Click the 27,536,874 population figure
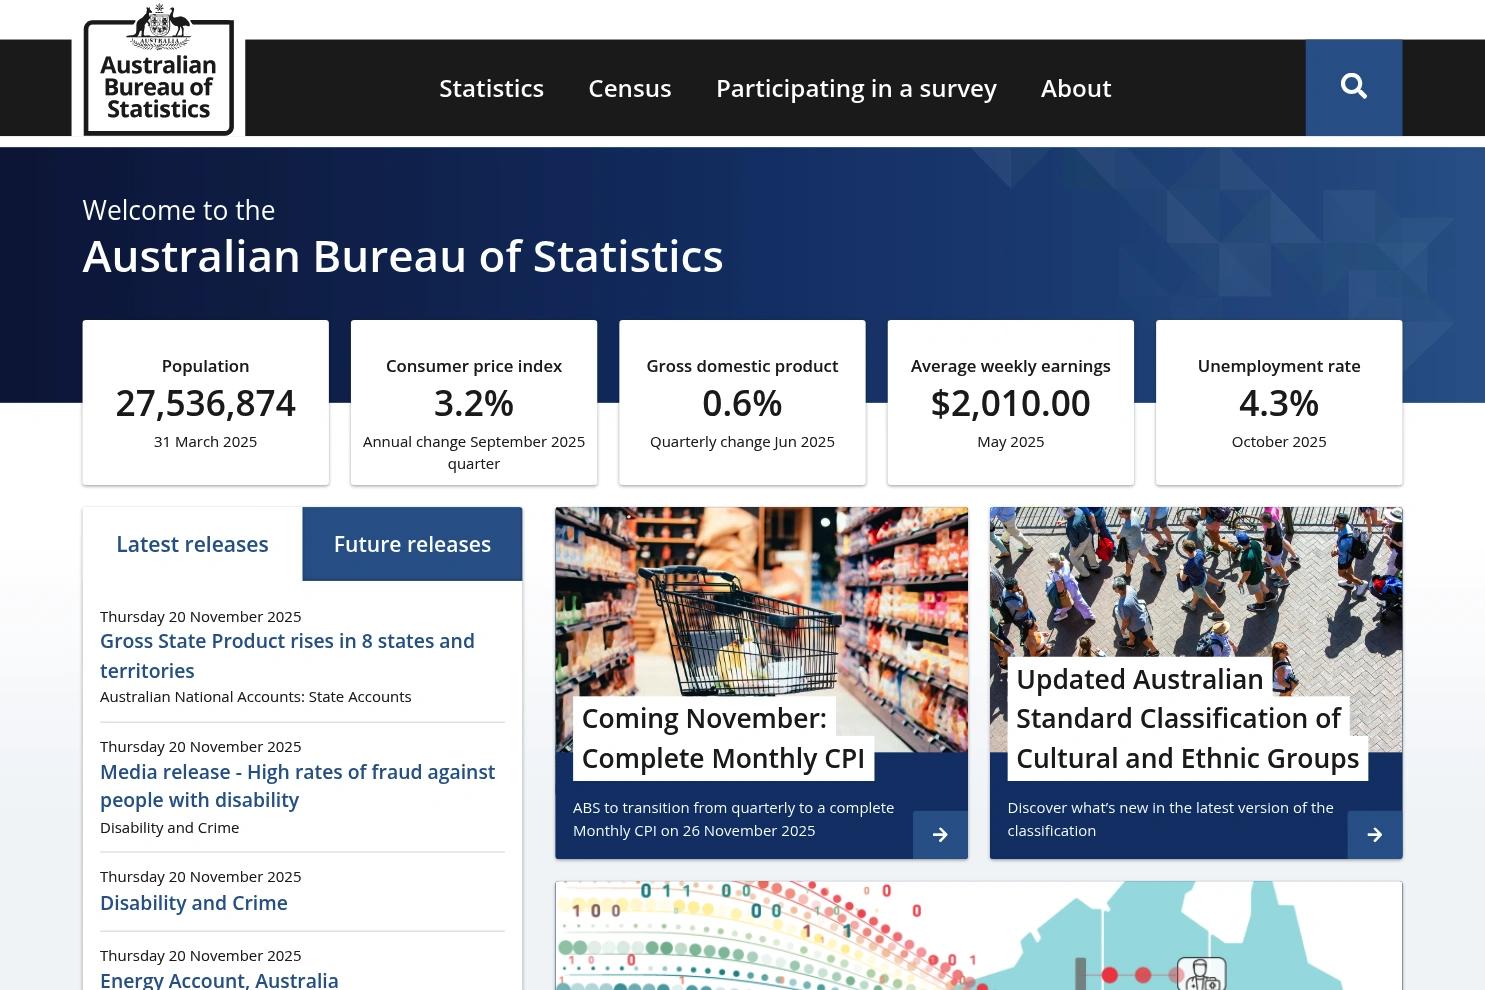This screenshot has height=990, width=1485. (x=206, y=404)
